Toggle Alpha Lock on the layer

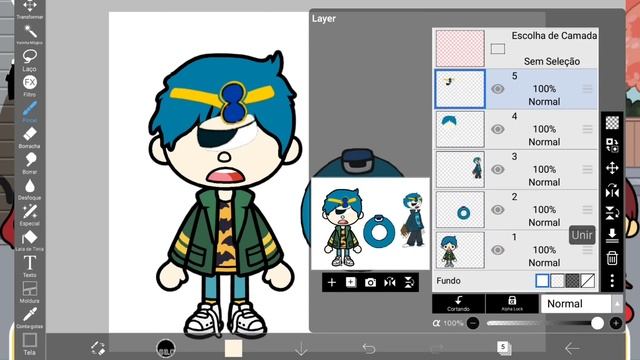pos(512,304)
